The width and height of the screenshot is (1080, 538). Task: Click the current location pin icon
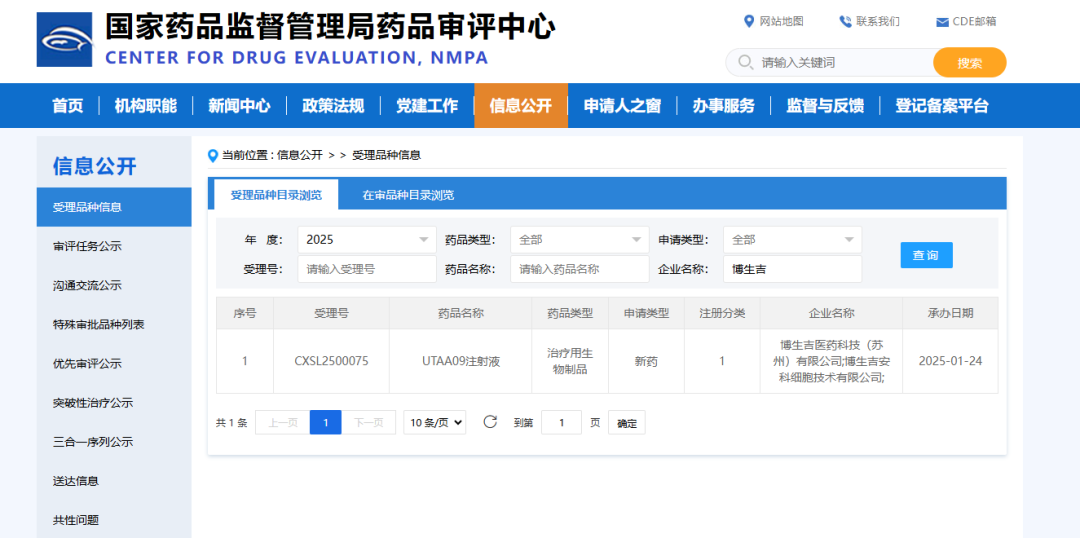pos(213,156)
